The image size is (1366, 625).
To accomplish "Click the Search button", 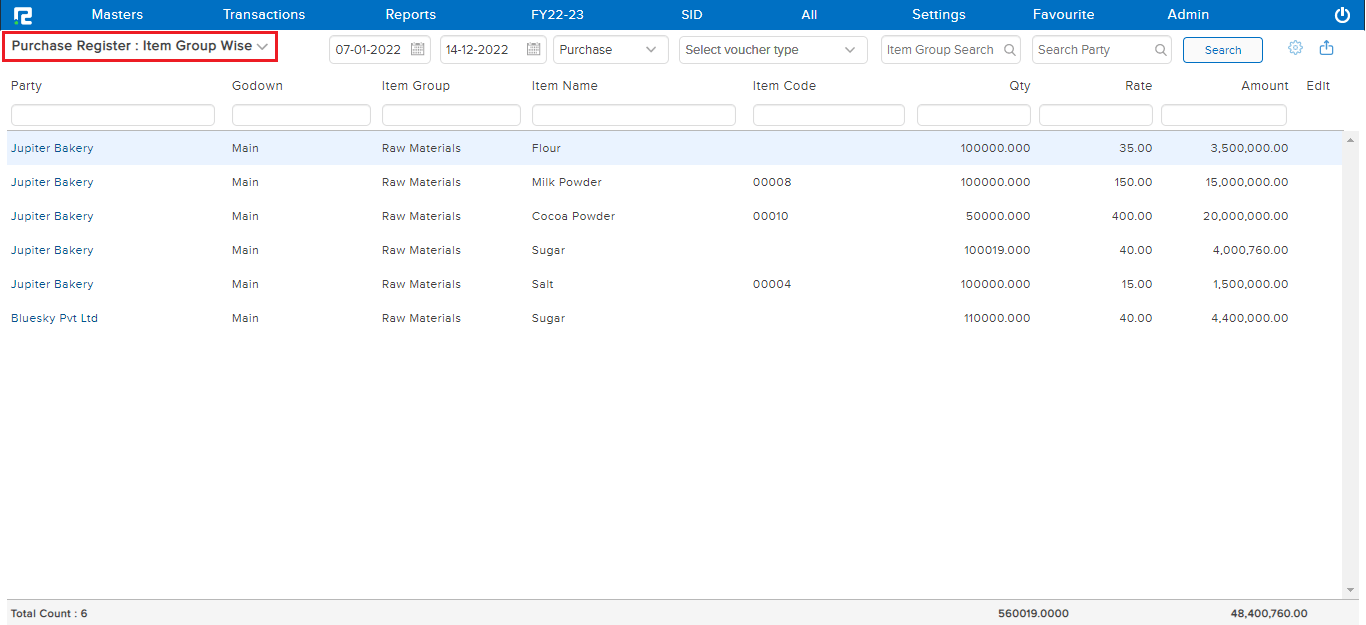I will point(1222,50).
